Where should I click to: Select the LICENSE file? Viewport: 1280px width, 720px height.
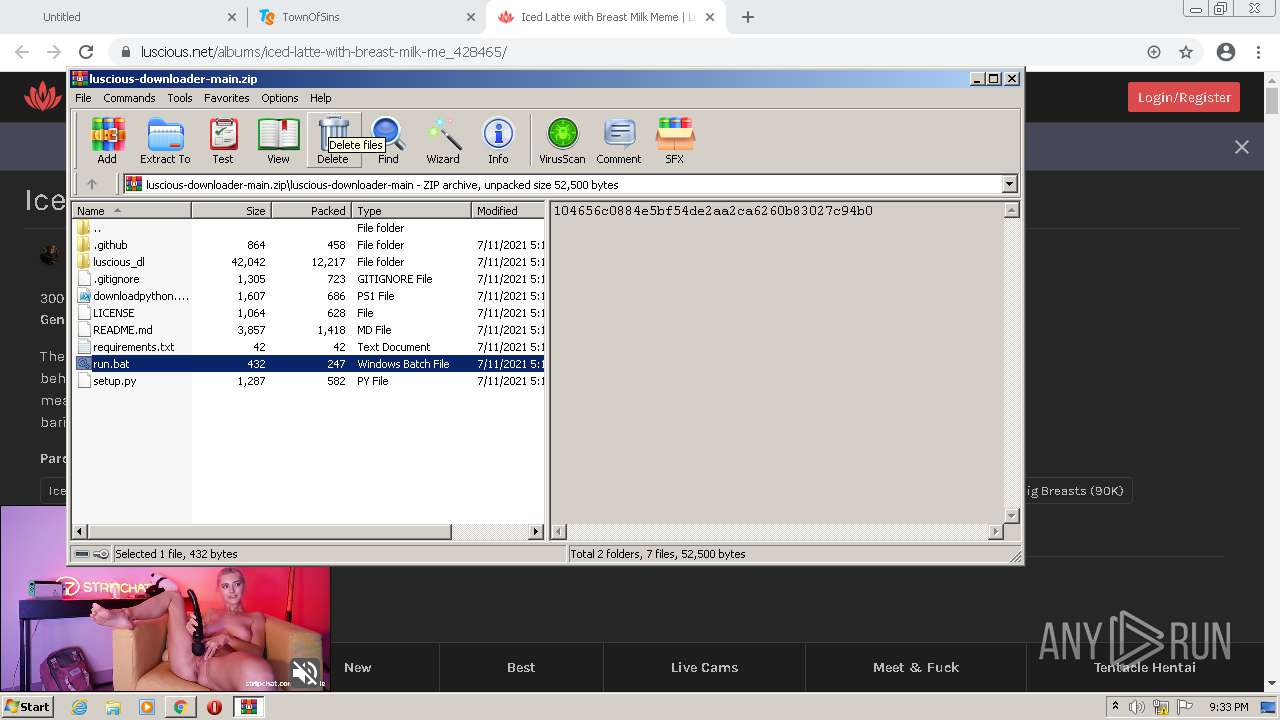point(308,313)
